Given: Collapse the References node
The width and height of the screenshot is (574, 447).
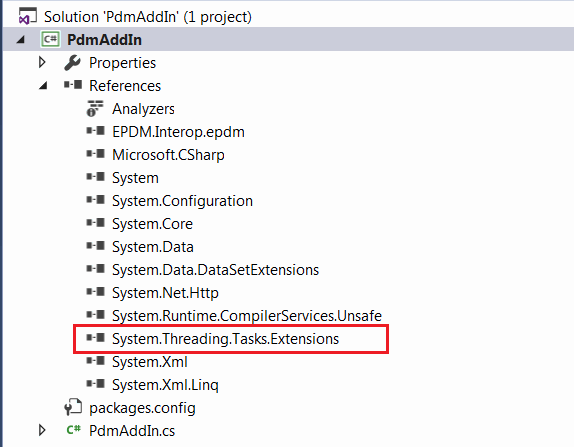Looking at the screenshot, I should [x=43, y=86].
